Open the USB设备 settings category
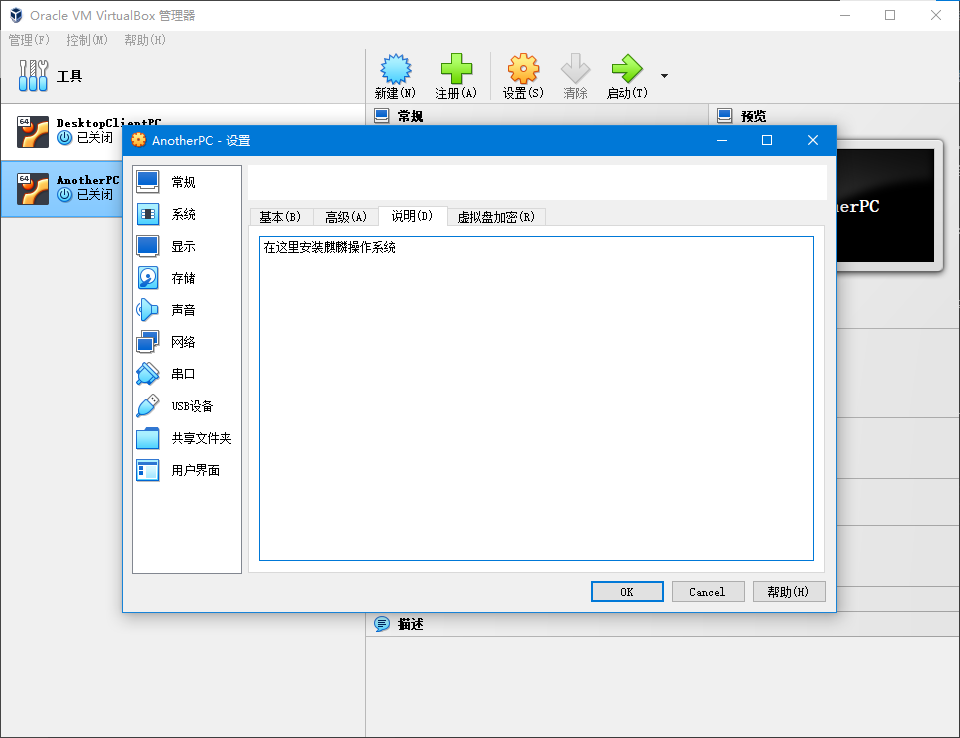Image resolution: width=960 pixels, height=738 pixels. pyautogui.click(x=187, y=405)
